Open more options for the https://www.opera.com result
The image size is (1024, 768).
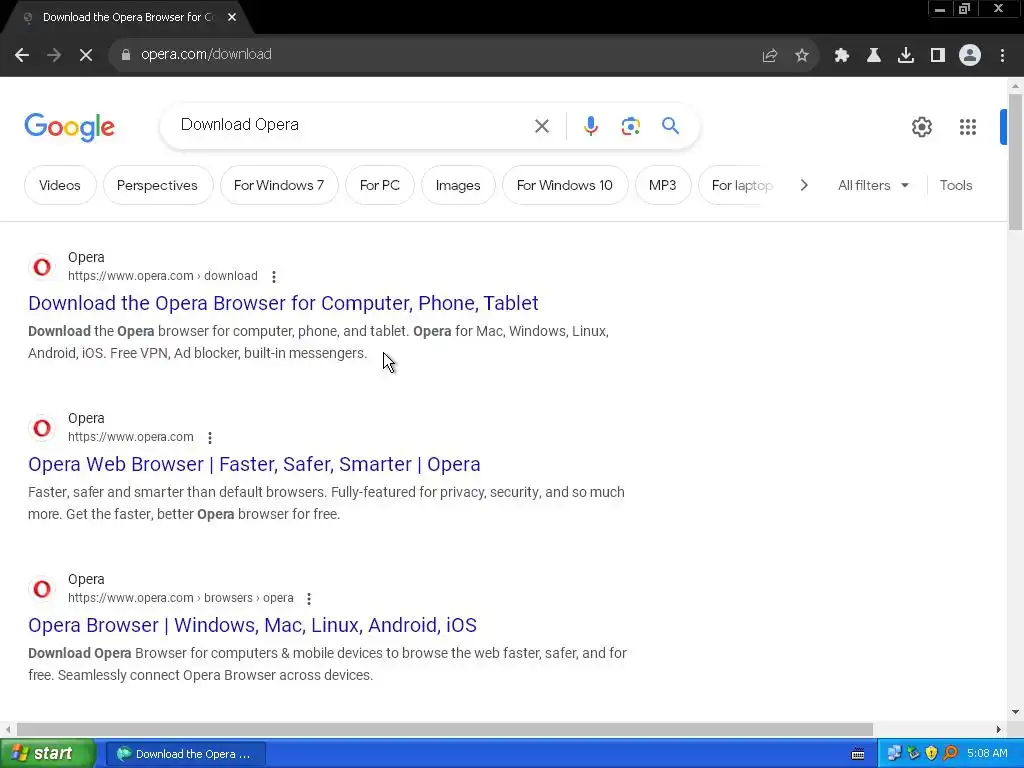click(210, 438)
